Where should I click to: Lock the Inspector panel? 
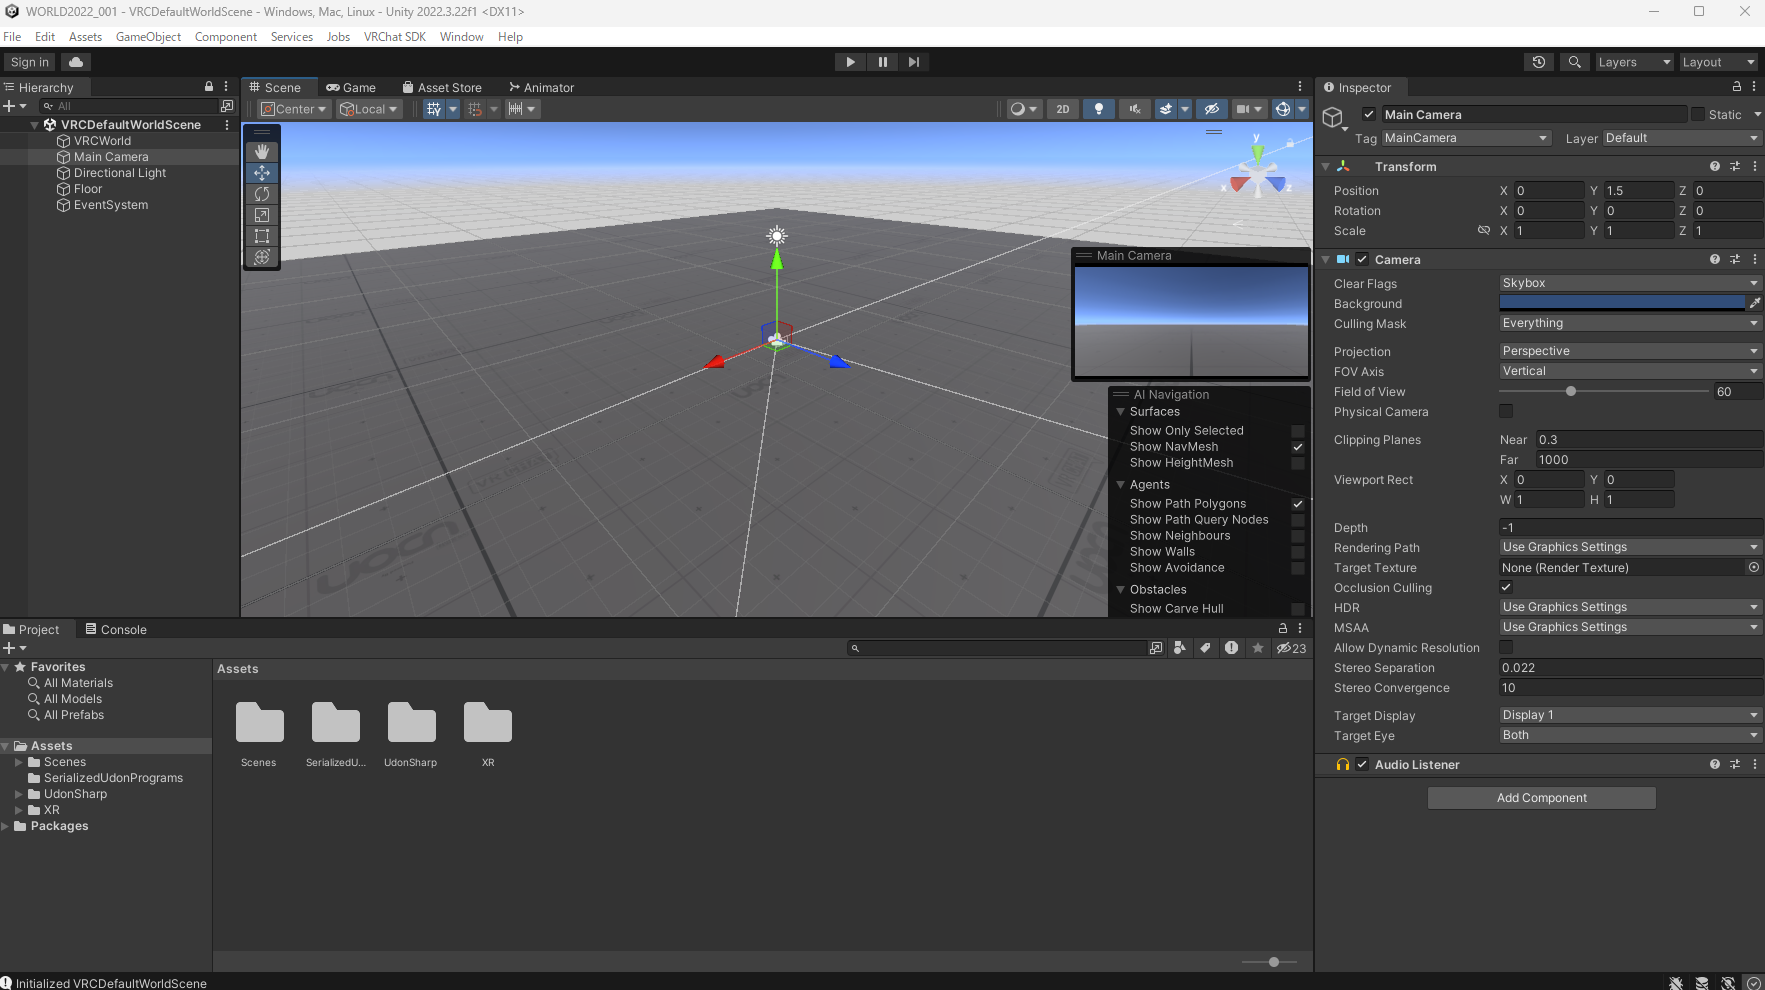click(1737, 87)
